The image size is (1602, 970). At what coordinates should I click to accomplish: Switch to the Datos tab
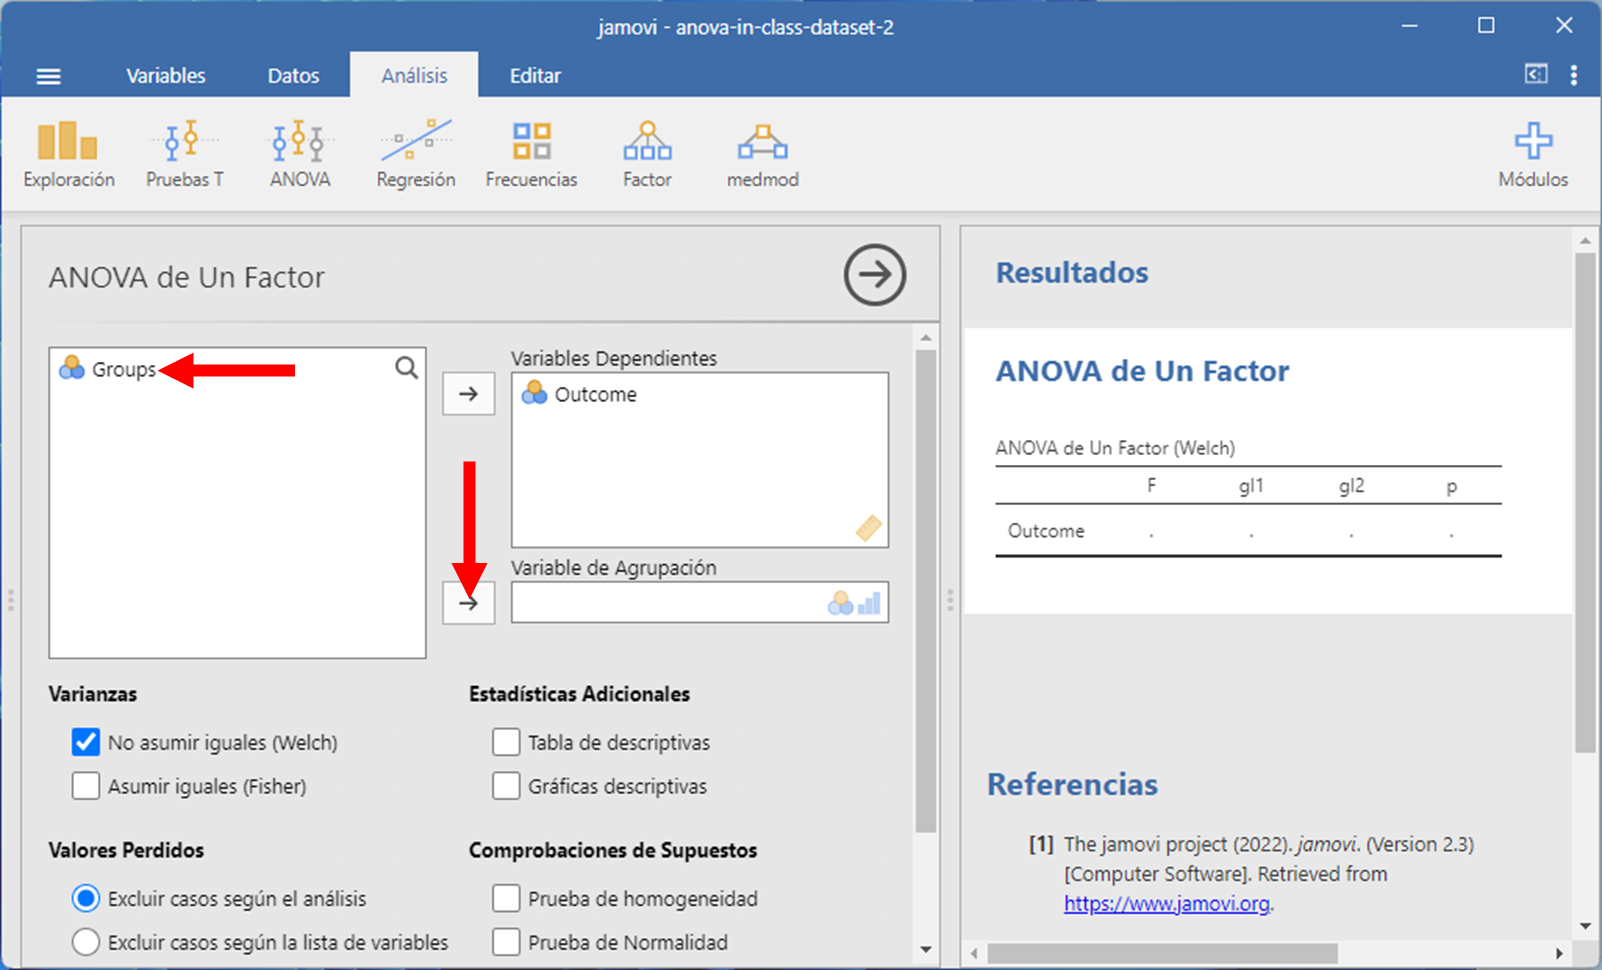pos(293,76)
